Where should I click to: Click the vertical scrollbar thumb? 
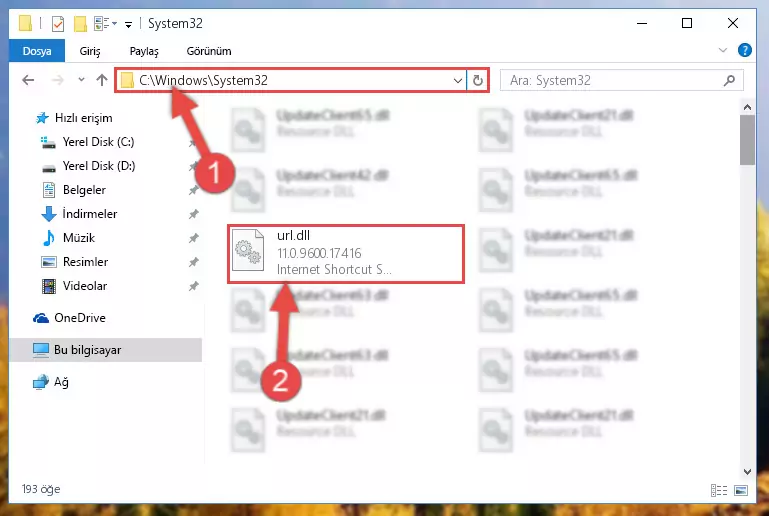pos(747,140)
